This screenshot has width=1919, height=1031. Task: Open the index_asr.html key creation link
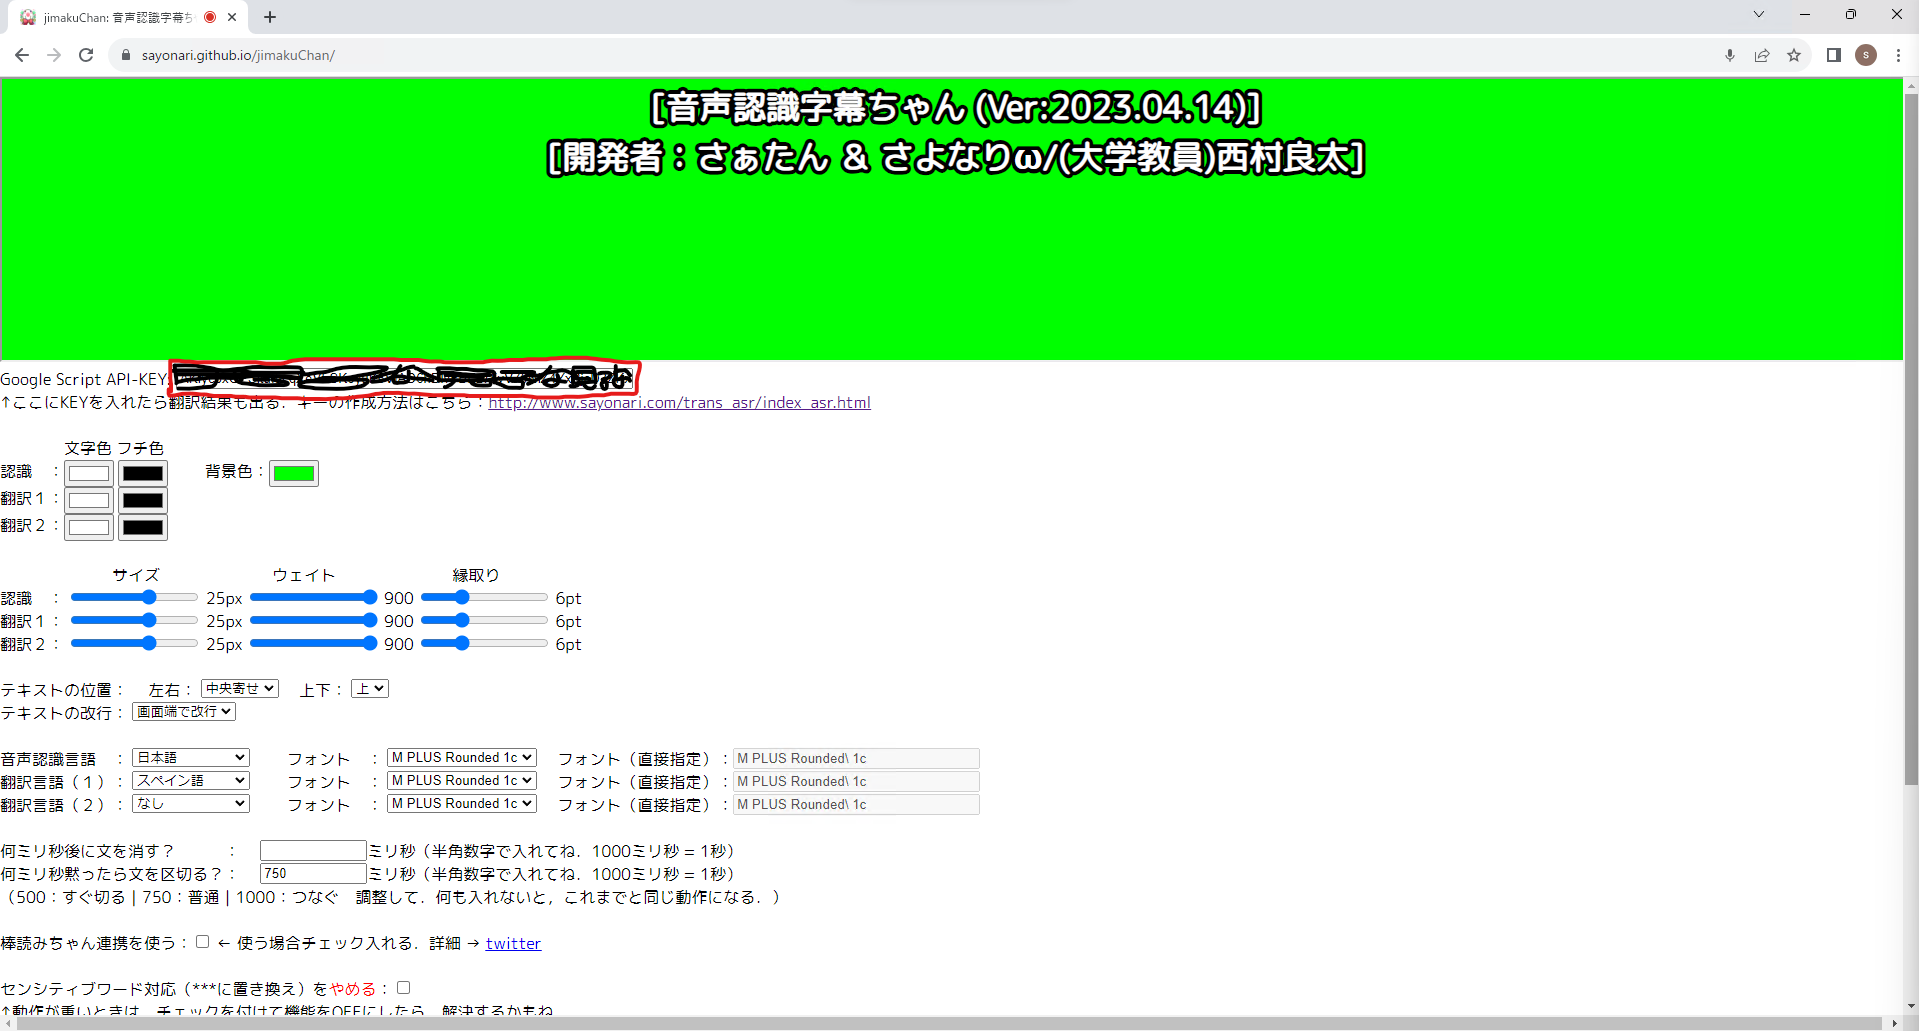(679, 402)
